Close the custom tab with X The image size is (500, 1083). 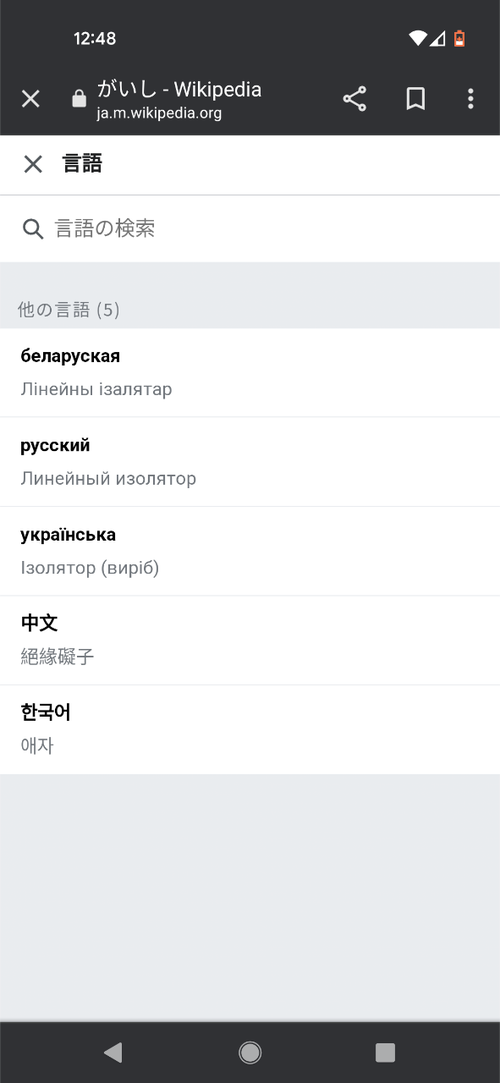[30, 99]
